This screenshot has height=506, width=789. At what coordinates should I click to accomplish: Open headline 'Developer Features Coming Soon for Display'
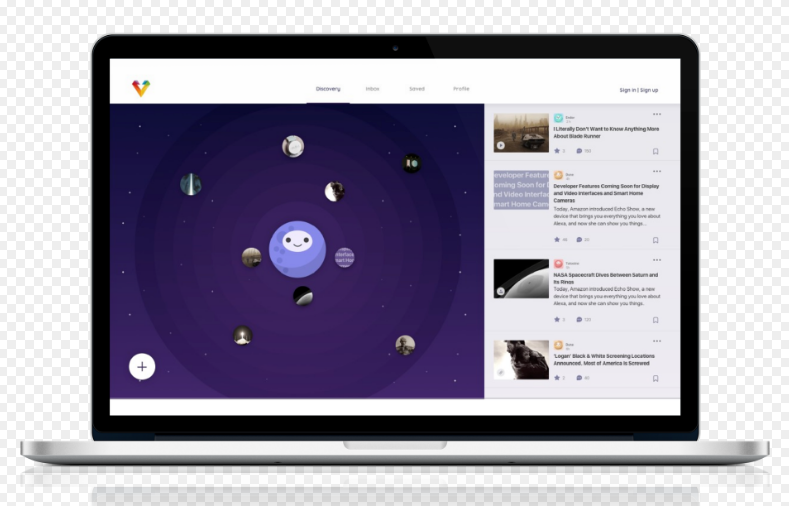(x=606, y=193)
